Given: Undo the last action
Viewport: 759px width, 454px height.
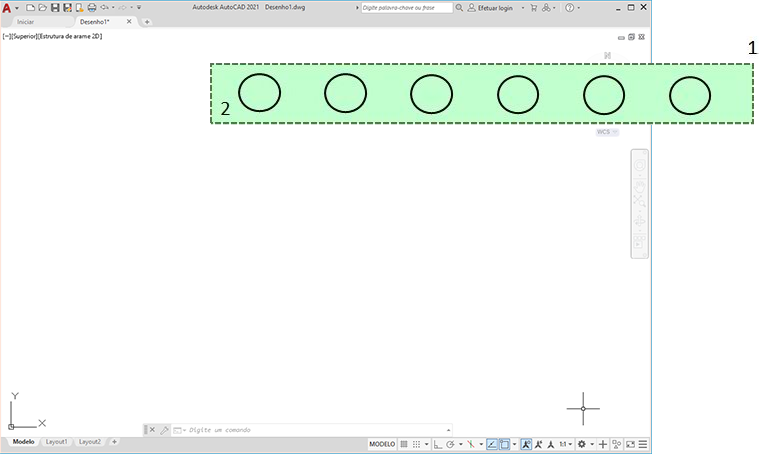Looking at the screenshot, I should [x=104, y=8].
